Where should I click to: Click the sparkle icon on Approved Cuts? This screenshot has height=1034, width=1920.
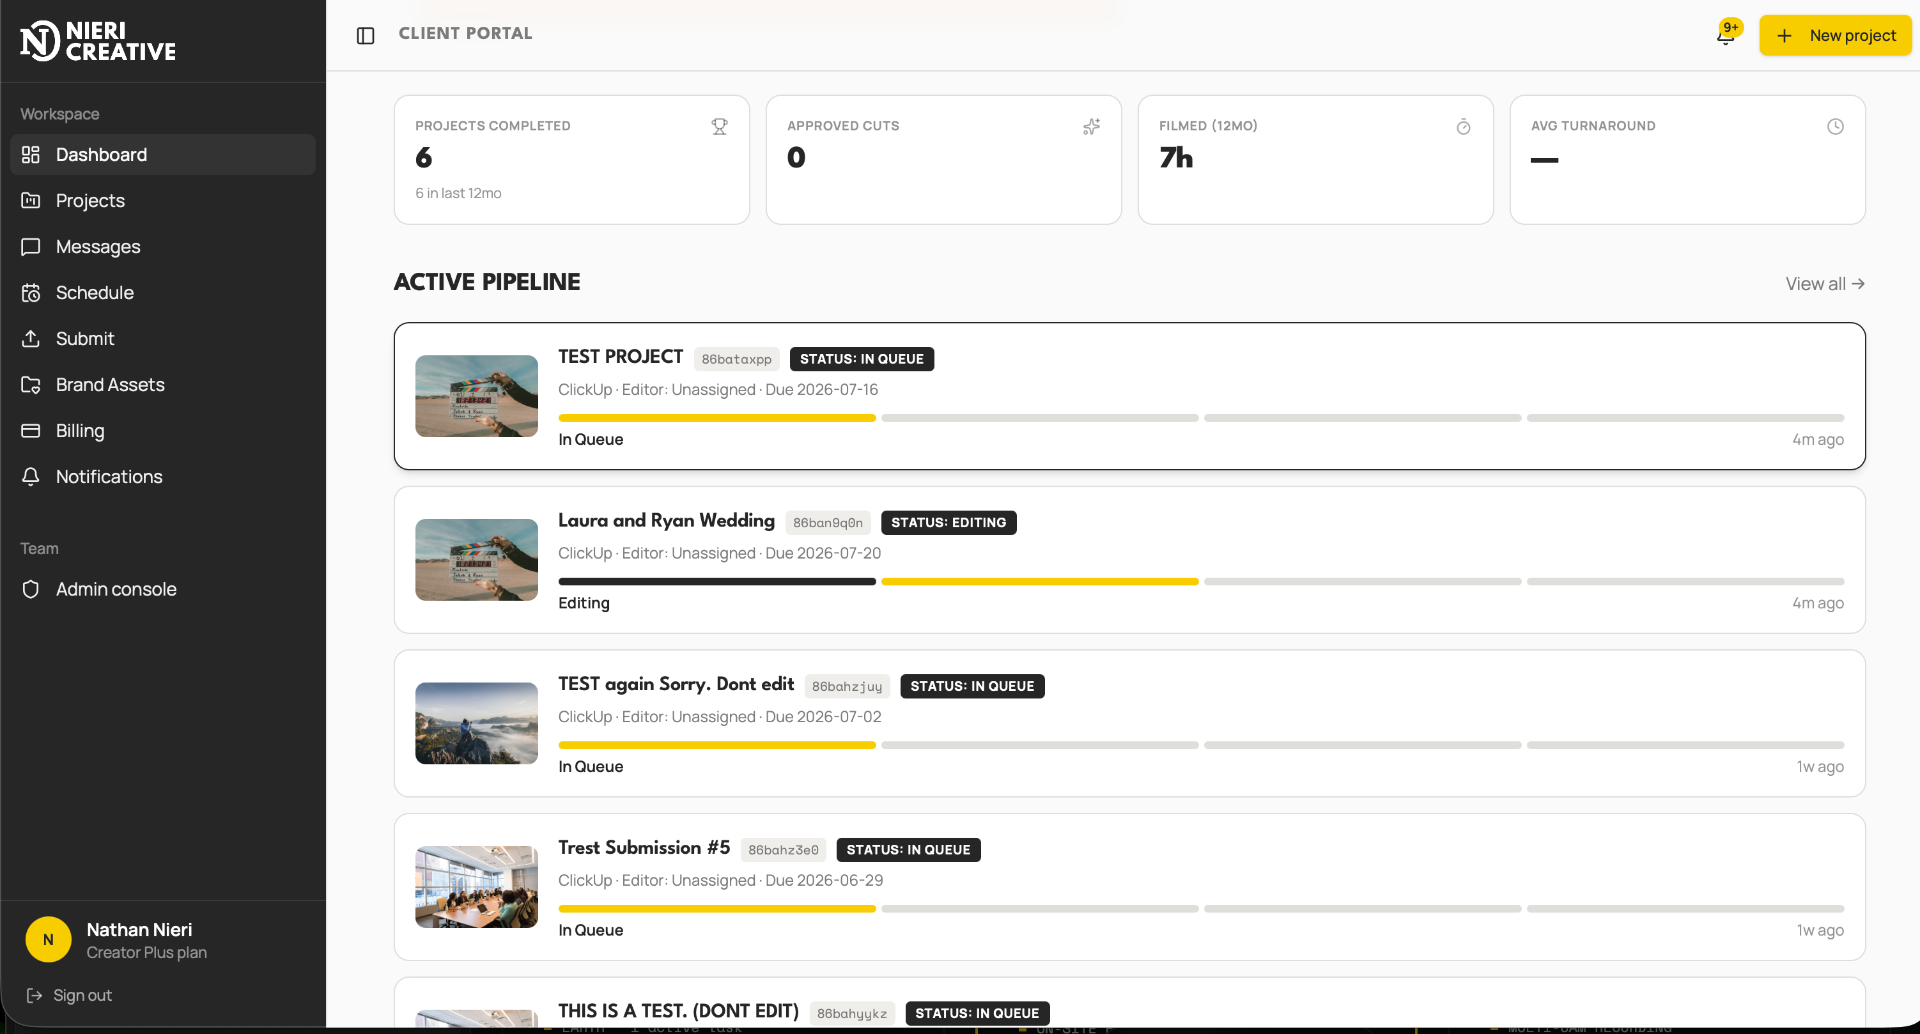point(1091,127)
